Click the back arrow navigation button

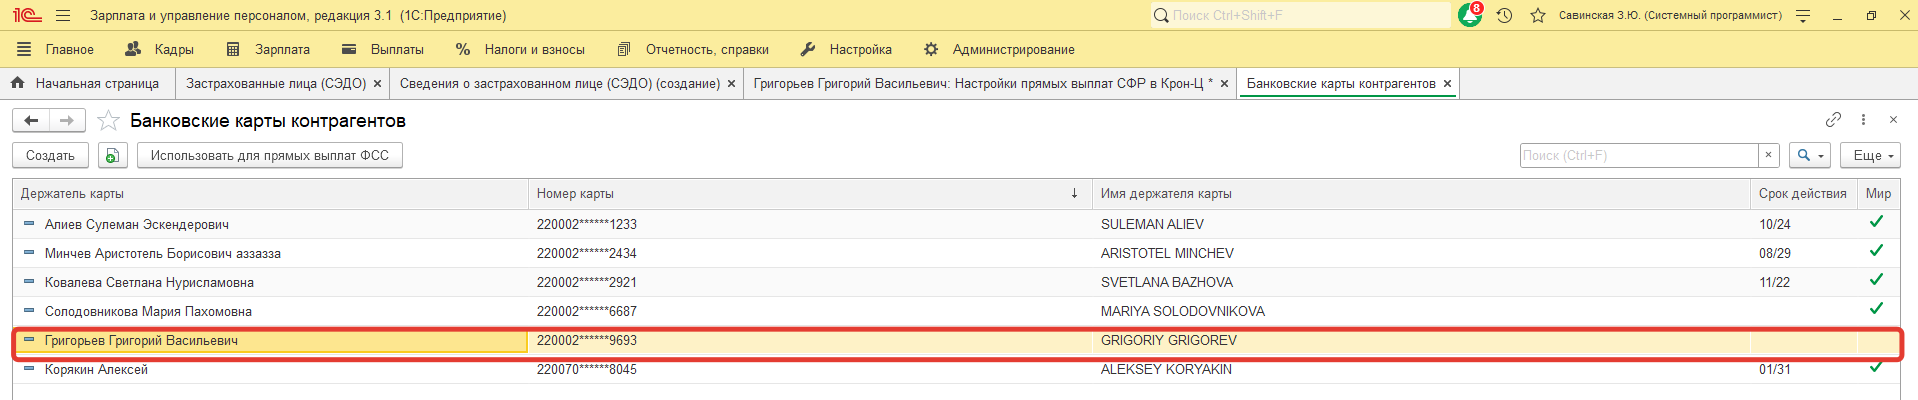point(31,121)
